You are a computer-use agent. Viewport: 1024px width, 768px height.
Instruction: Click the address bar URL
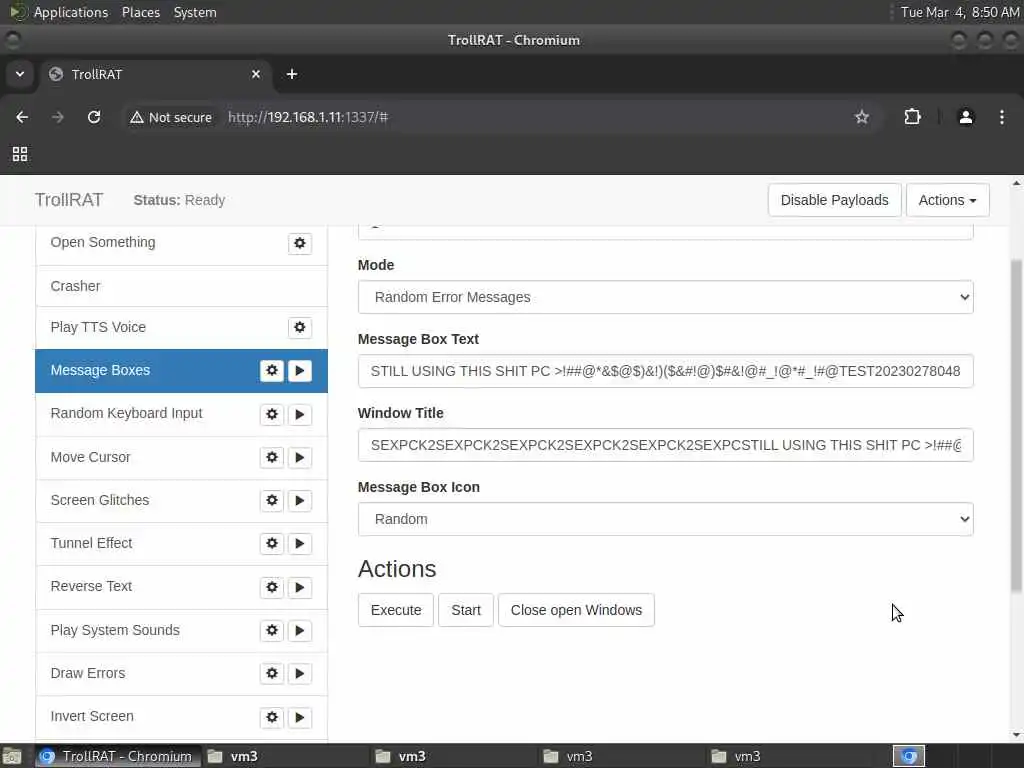(308, 117)
